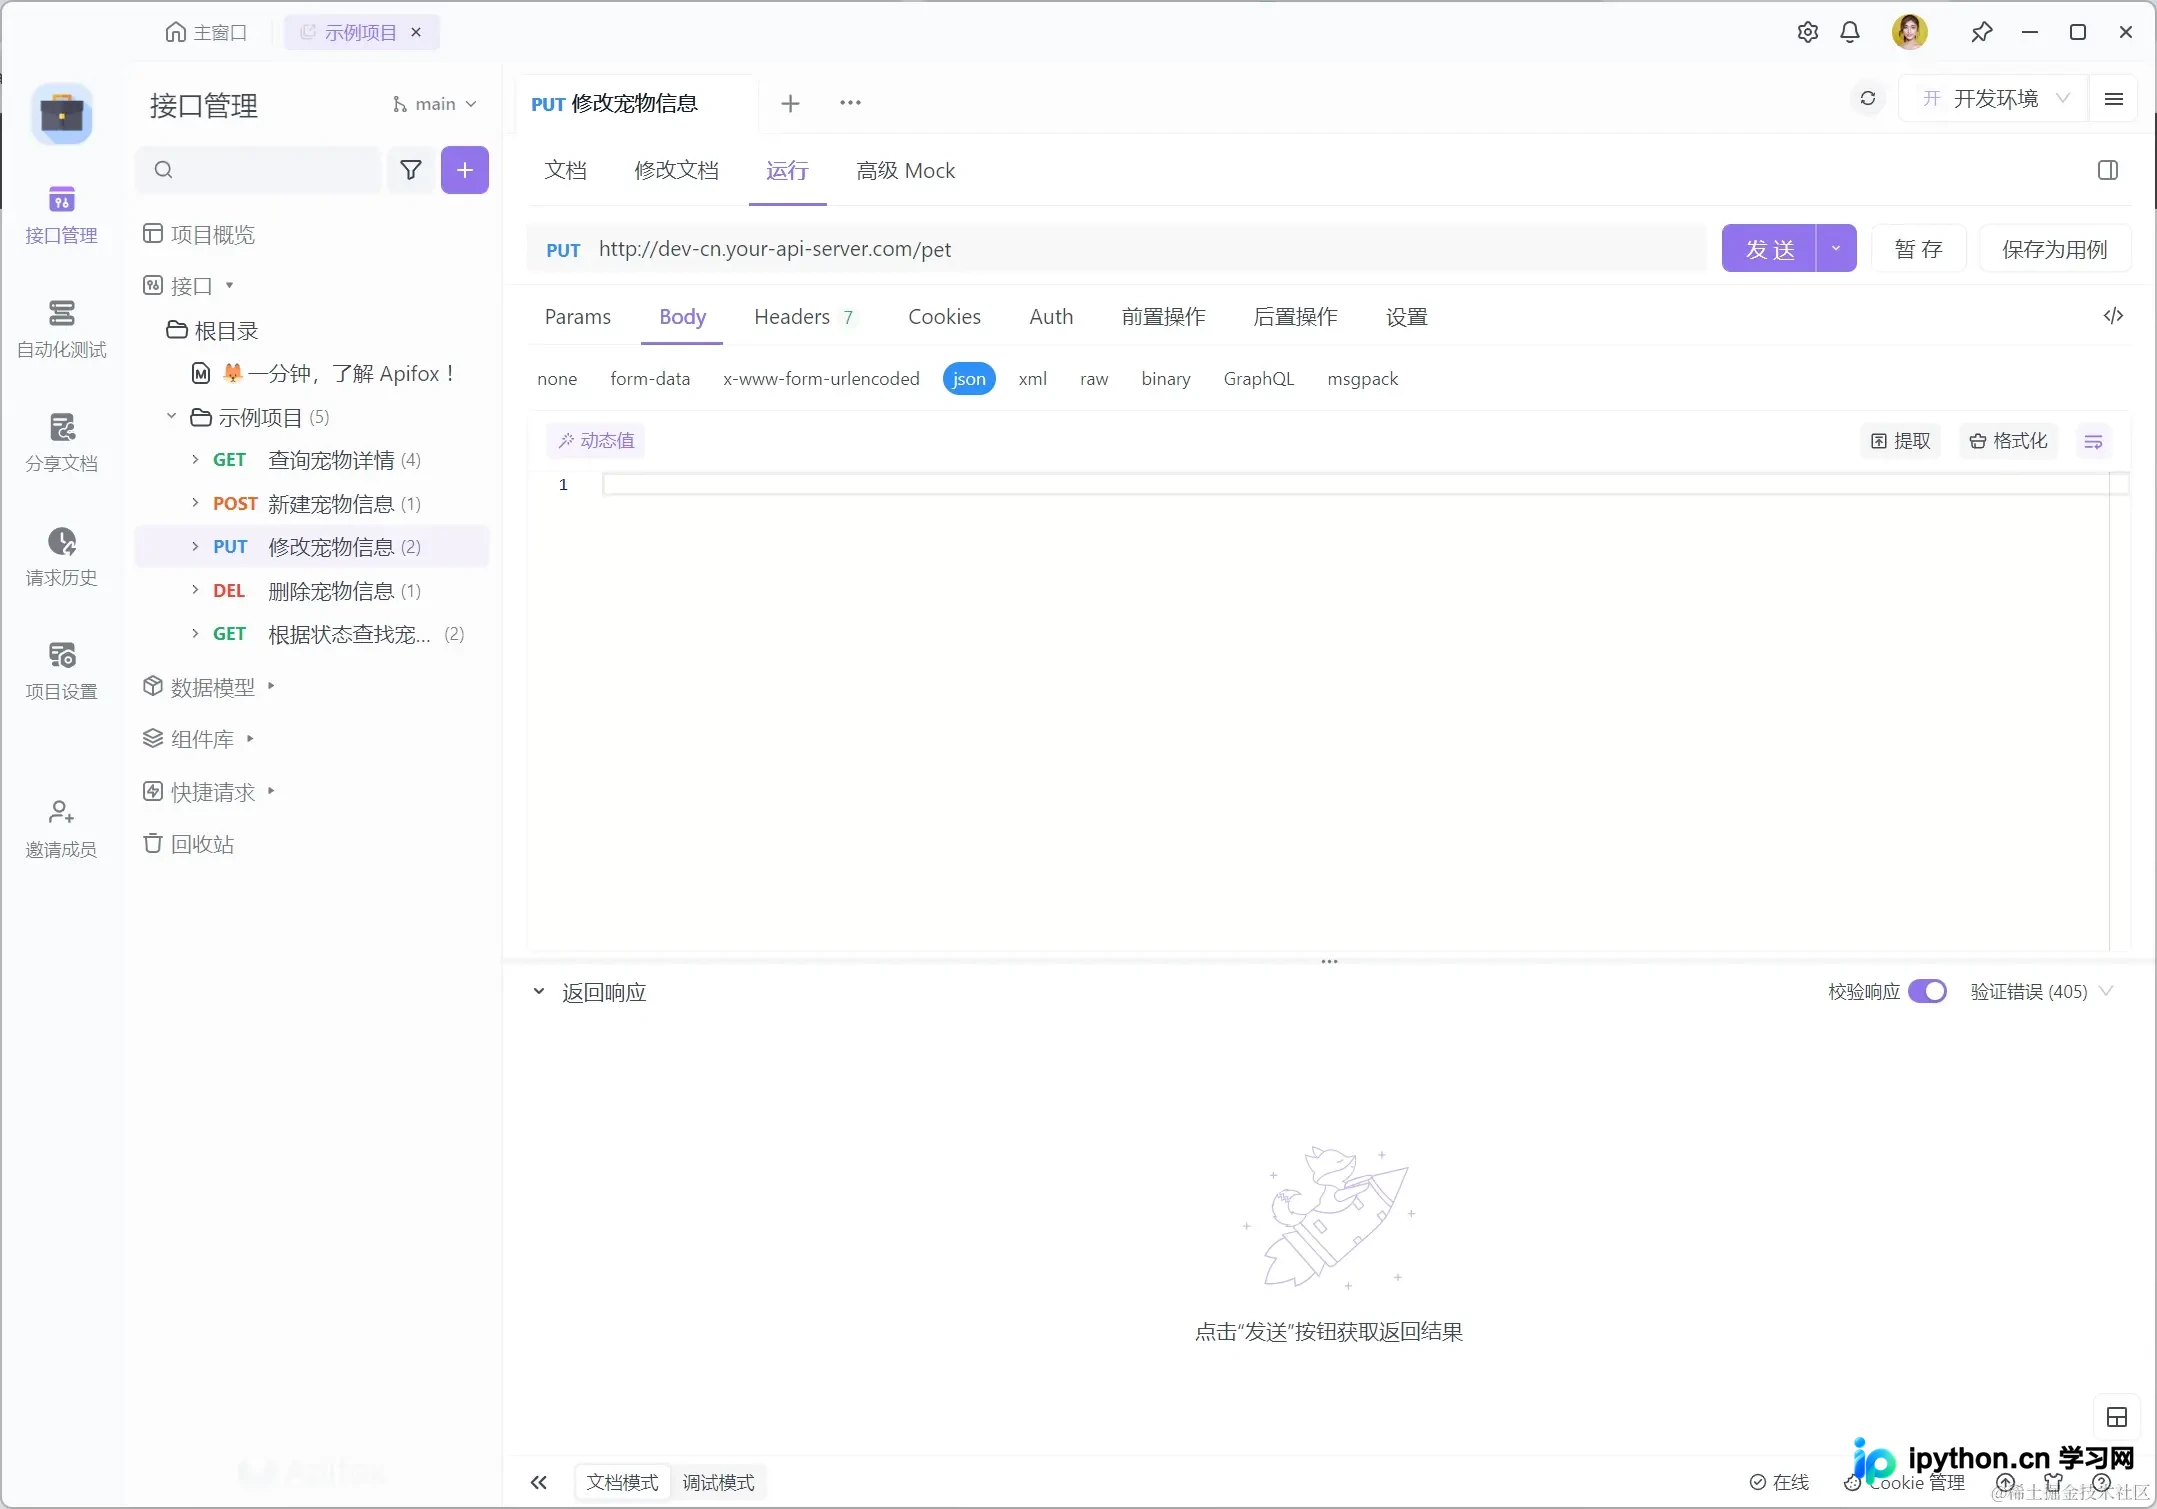Open the main branch dropdown
This screenshot has height=1509, width=2157.
click(x=434, y=104)
